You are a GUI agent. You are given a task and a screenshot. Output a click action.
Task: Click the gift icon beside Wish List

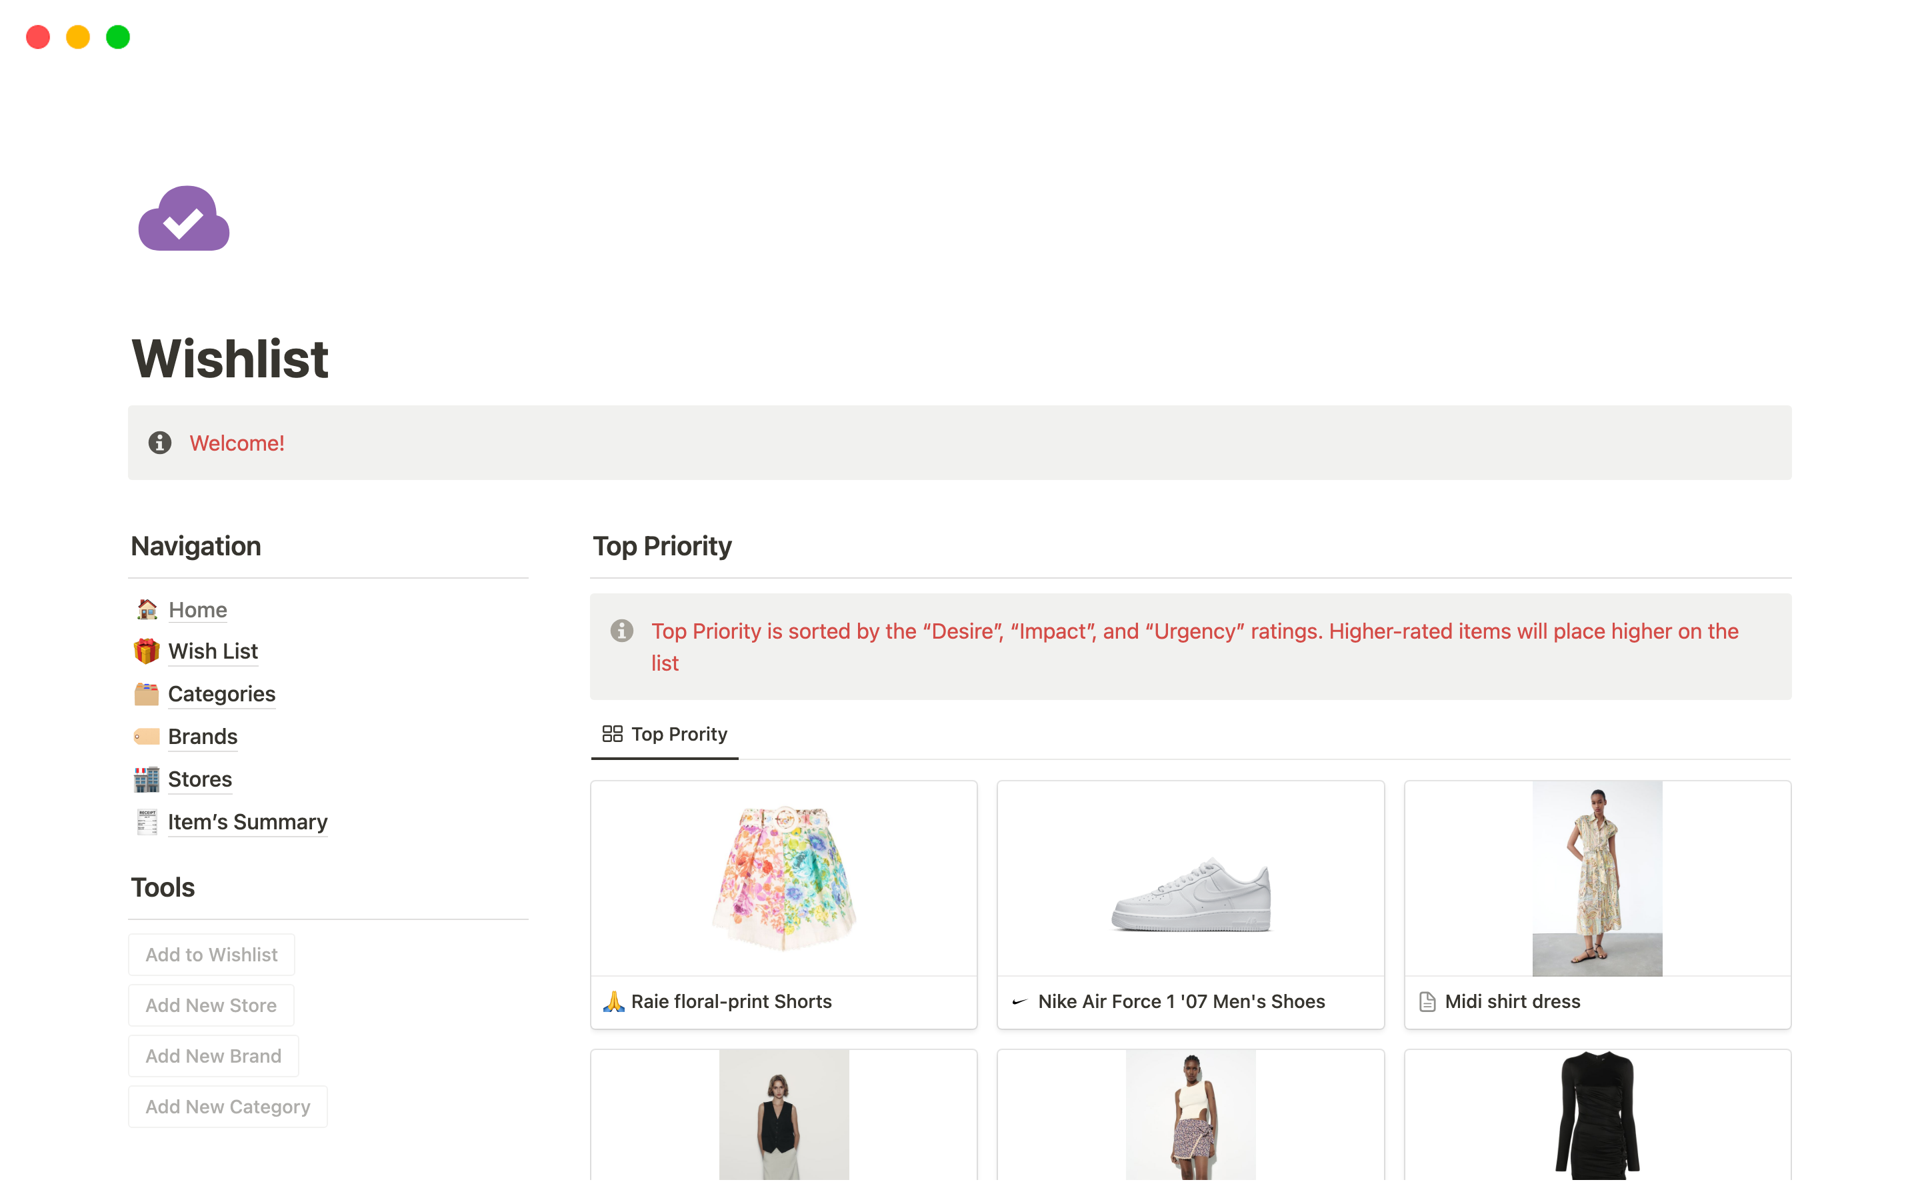tap(147, 651)
